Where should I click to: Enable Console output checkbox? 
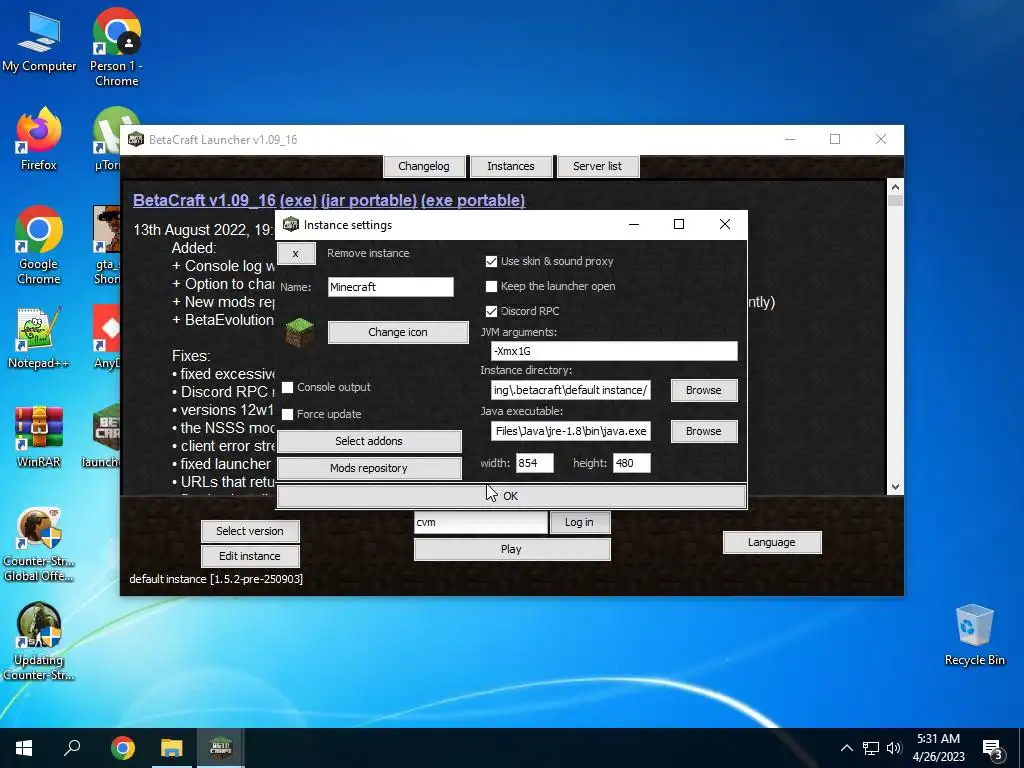tap(287, 387)
